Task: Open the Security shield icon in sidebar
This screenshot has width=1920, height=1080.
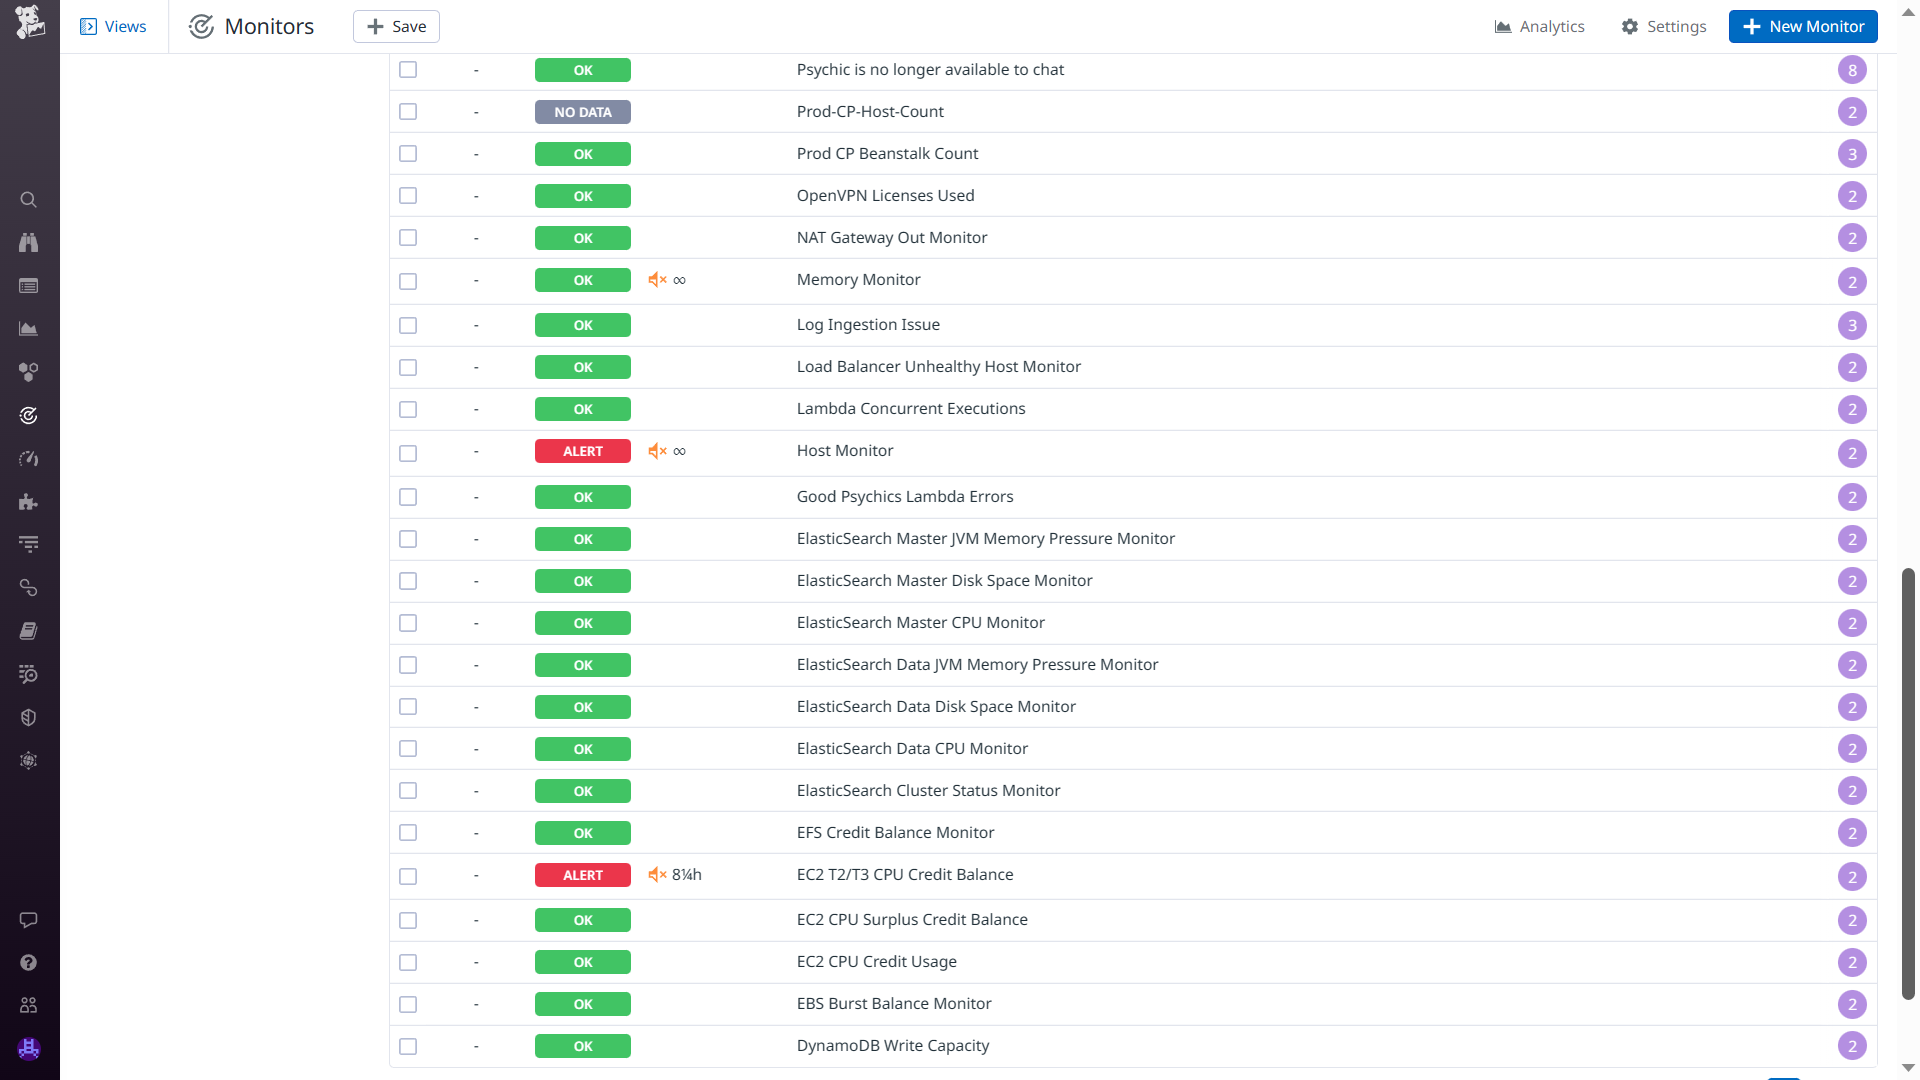Action: coord(29,718)
